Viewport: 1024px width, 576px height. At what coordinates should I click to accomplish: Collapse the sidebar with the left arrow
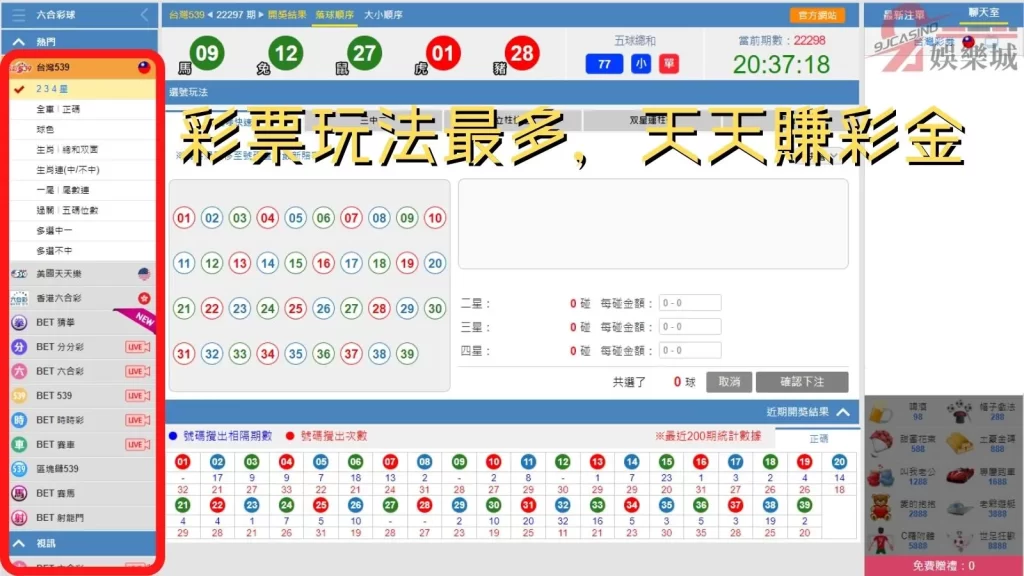pos(145,15)
